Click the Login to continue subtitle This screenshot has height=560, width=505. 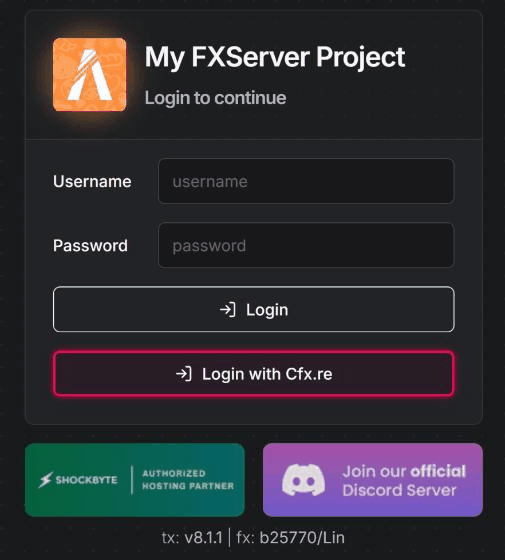(x=215, y=98)
